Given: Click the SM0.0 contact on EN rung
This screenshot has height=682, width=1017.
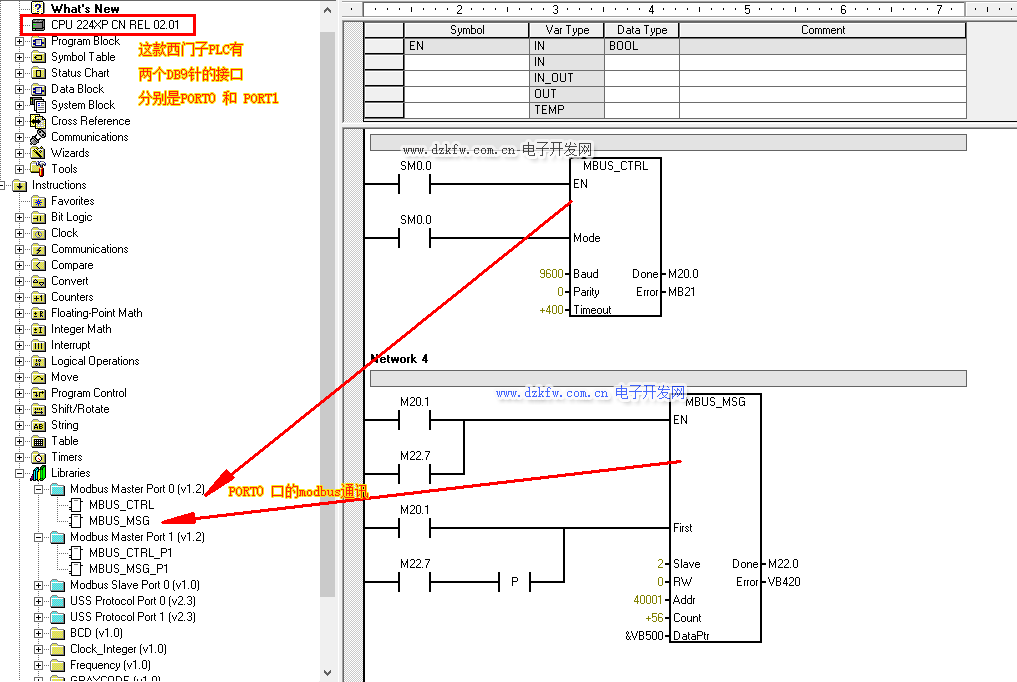Looking at the screenshot, I should pyautogui.click(x=415, y=184).
